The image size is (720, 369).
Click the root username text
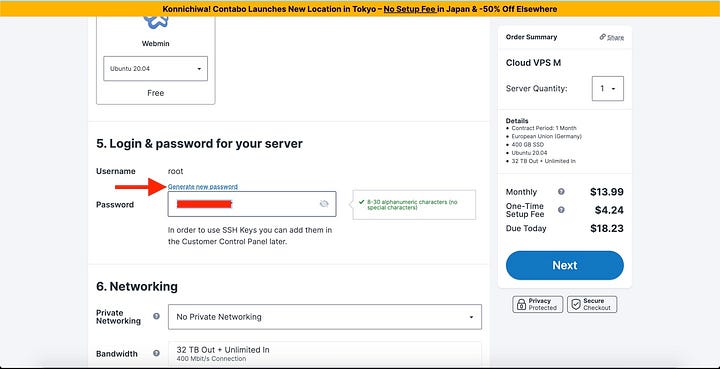pyautogui.click(x=175, y=171)
